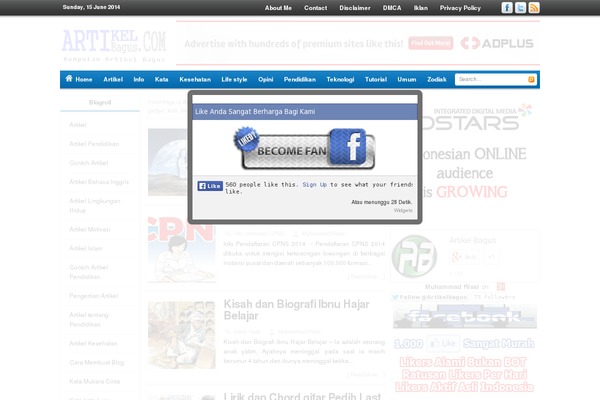Select Opini in the blue navbar

(266, 80)
